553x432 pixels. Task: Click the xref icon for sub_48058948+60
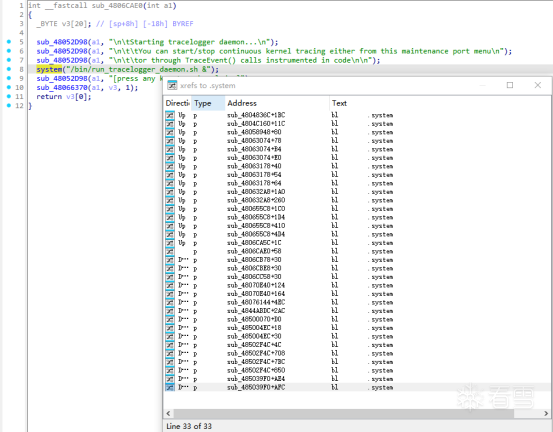pyautogui.click(x=170, y=132)
